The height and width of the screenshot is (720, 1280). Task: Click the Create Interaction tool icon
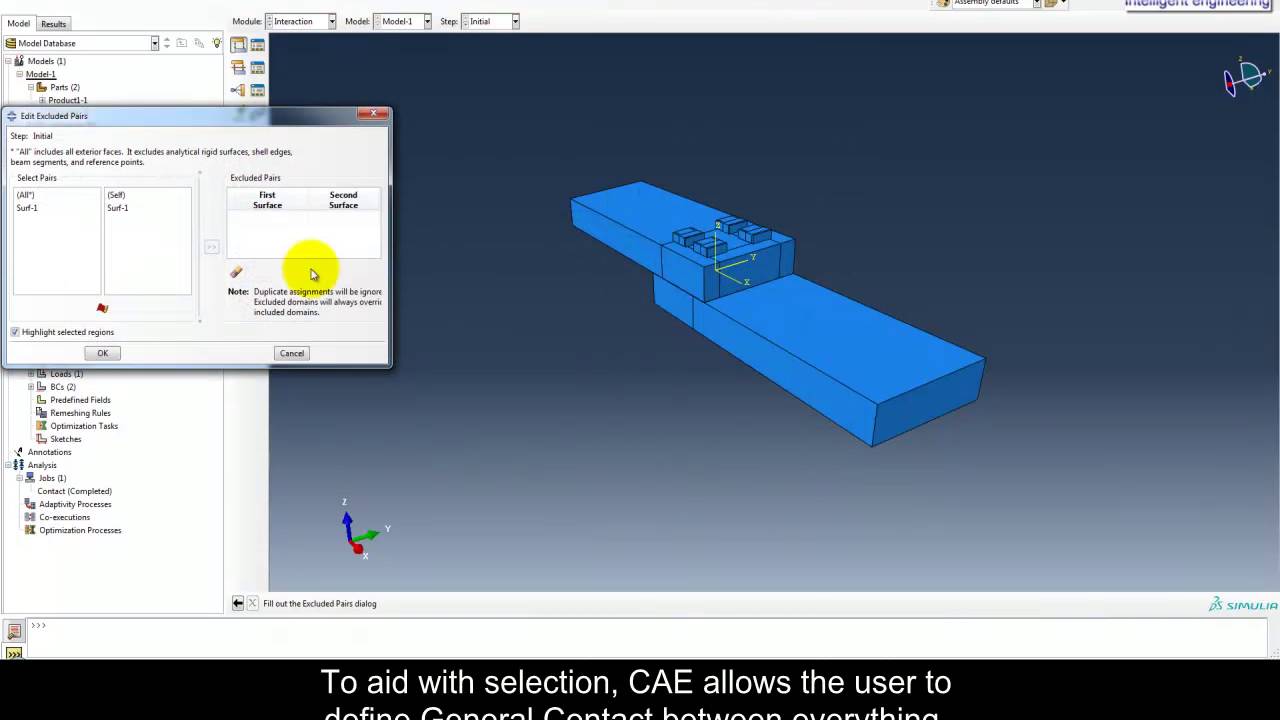238,45
